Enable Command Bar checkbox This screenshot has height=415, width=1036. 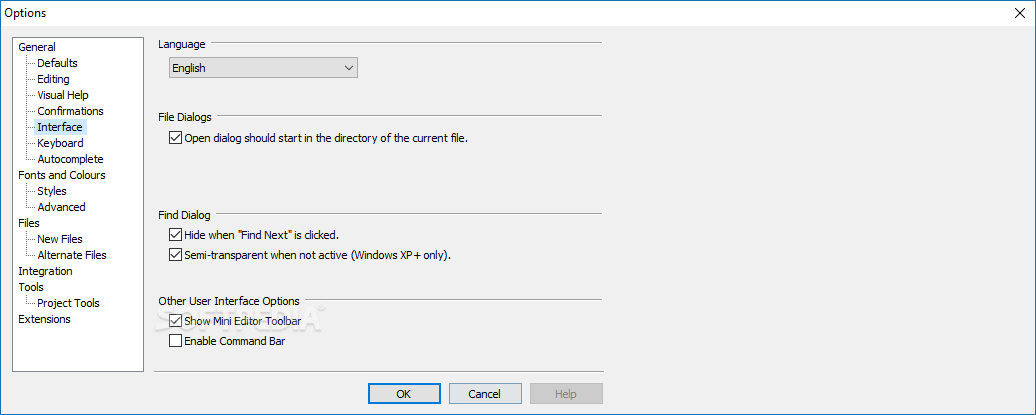pyautogui.click(x=175, y=341)
